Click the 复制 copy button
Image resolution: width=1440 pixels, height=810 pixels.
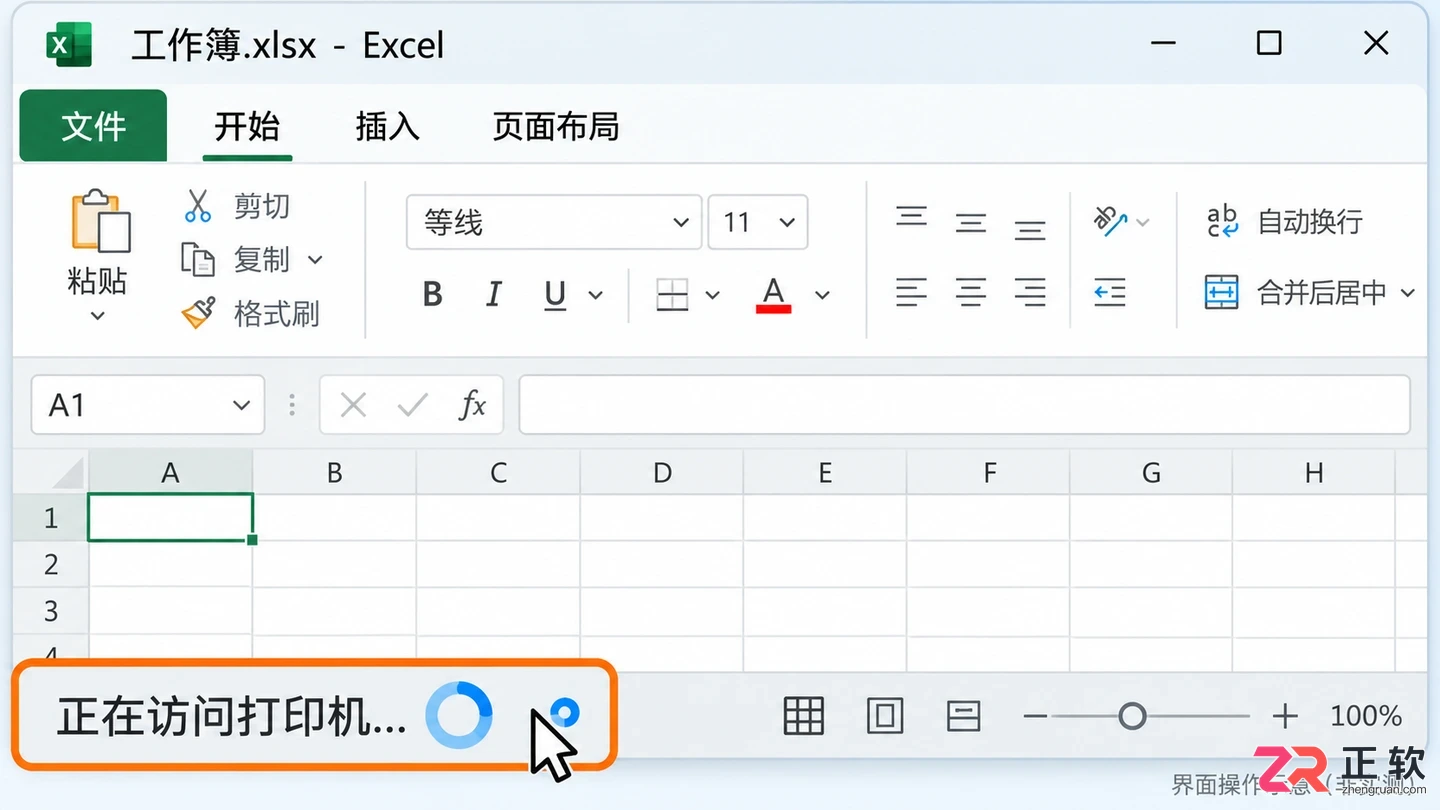236,260
